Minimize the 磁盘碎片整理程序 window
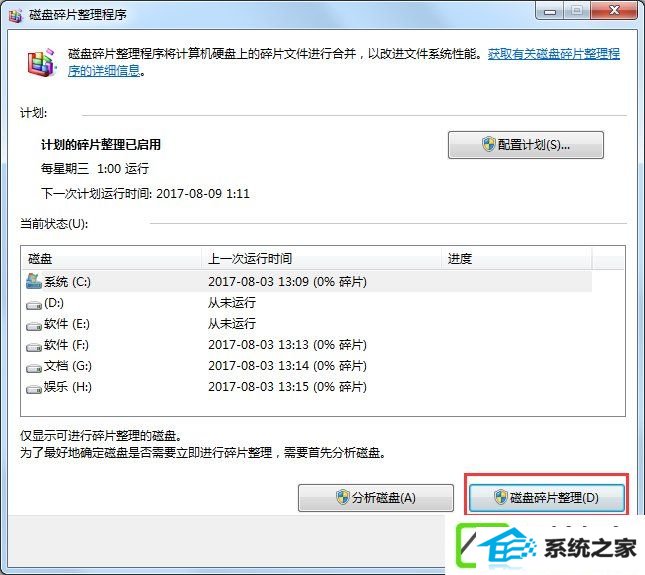This screenshot has height=575, width=645. [550, 11]
